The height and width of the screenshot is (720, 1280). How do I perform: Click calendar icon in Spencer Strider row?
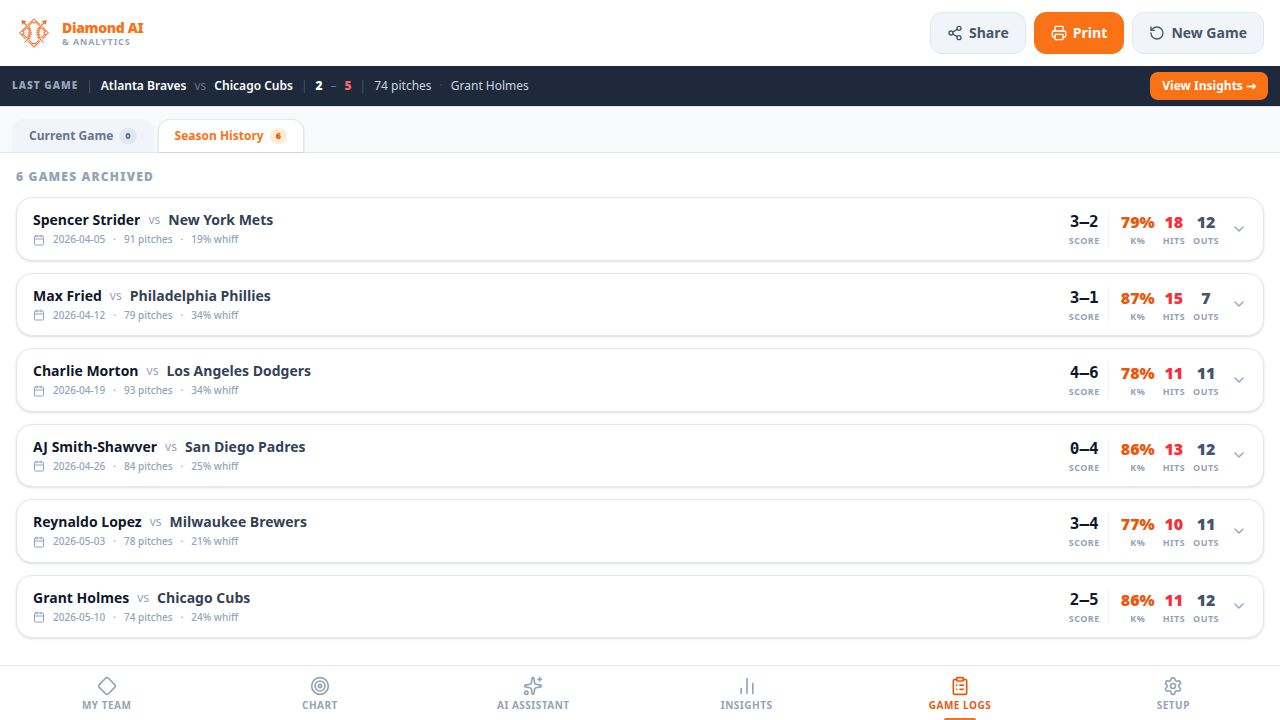coord(39,240)
